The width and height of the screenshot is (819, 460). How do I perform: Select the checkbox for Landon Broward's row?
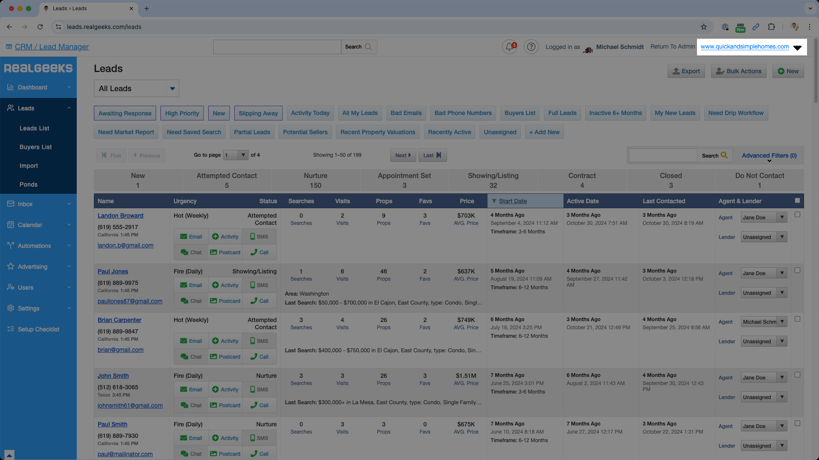[x=797, y=215]
